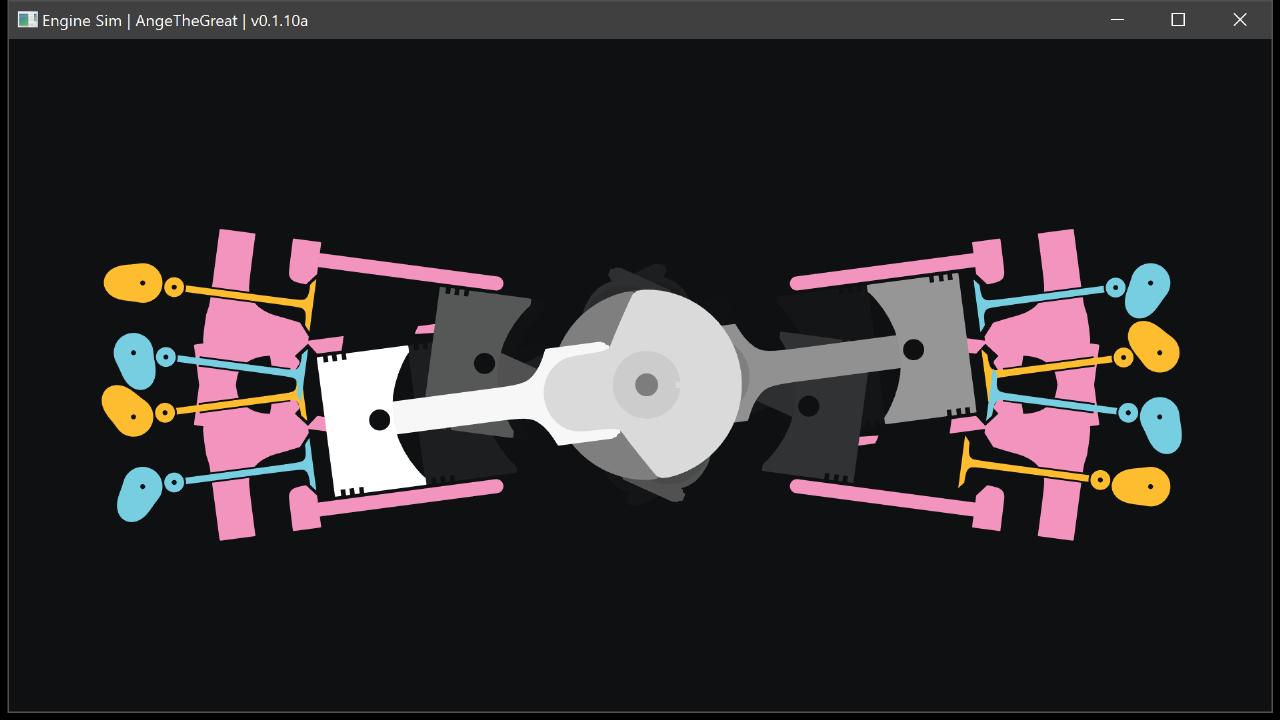This screenshot has width=1280, height=720.
Task: Minimize the Engine Sim window
Action: tap(1117, 20)
